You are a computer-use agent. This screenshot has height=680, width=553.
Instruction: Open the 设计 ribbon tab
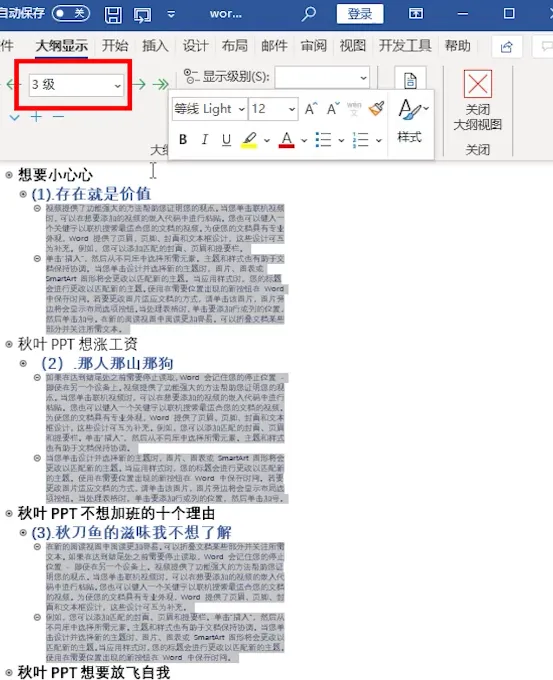pyautogui.click(x=195, y=46)
